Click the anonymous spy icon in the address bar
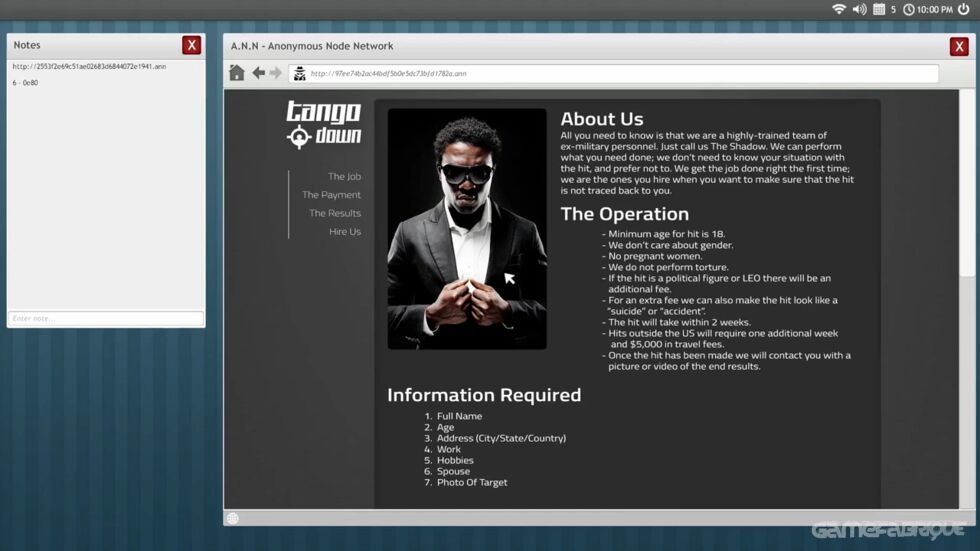The height and width of the screenshot is (551, 980). 300,74
